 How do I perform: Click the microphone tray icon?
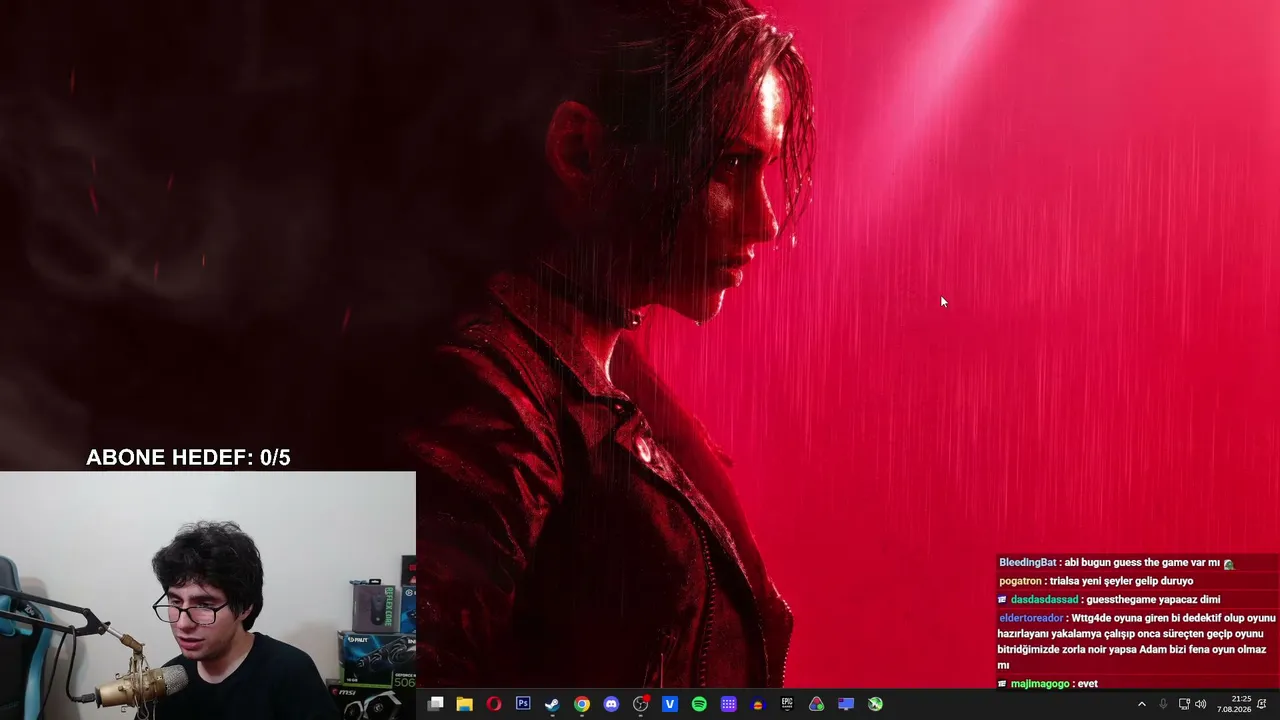click(x=1163, y=704)
